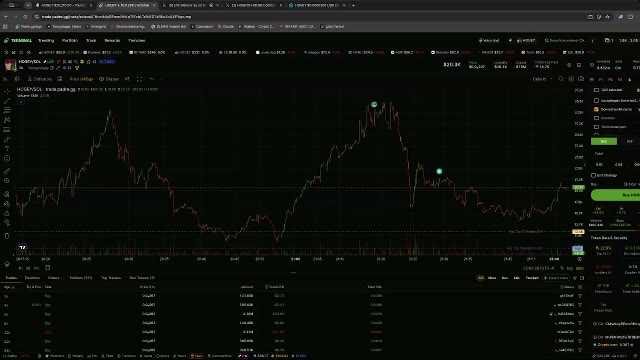Toggle the chart Display option

point(109,79)
